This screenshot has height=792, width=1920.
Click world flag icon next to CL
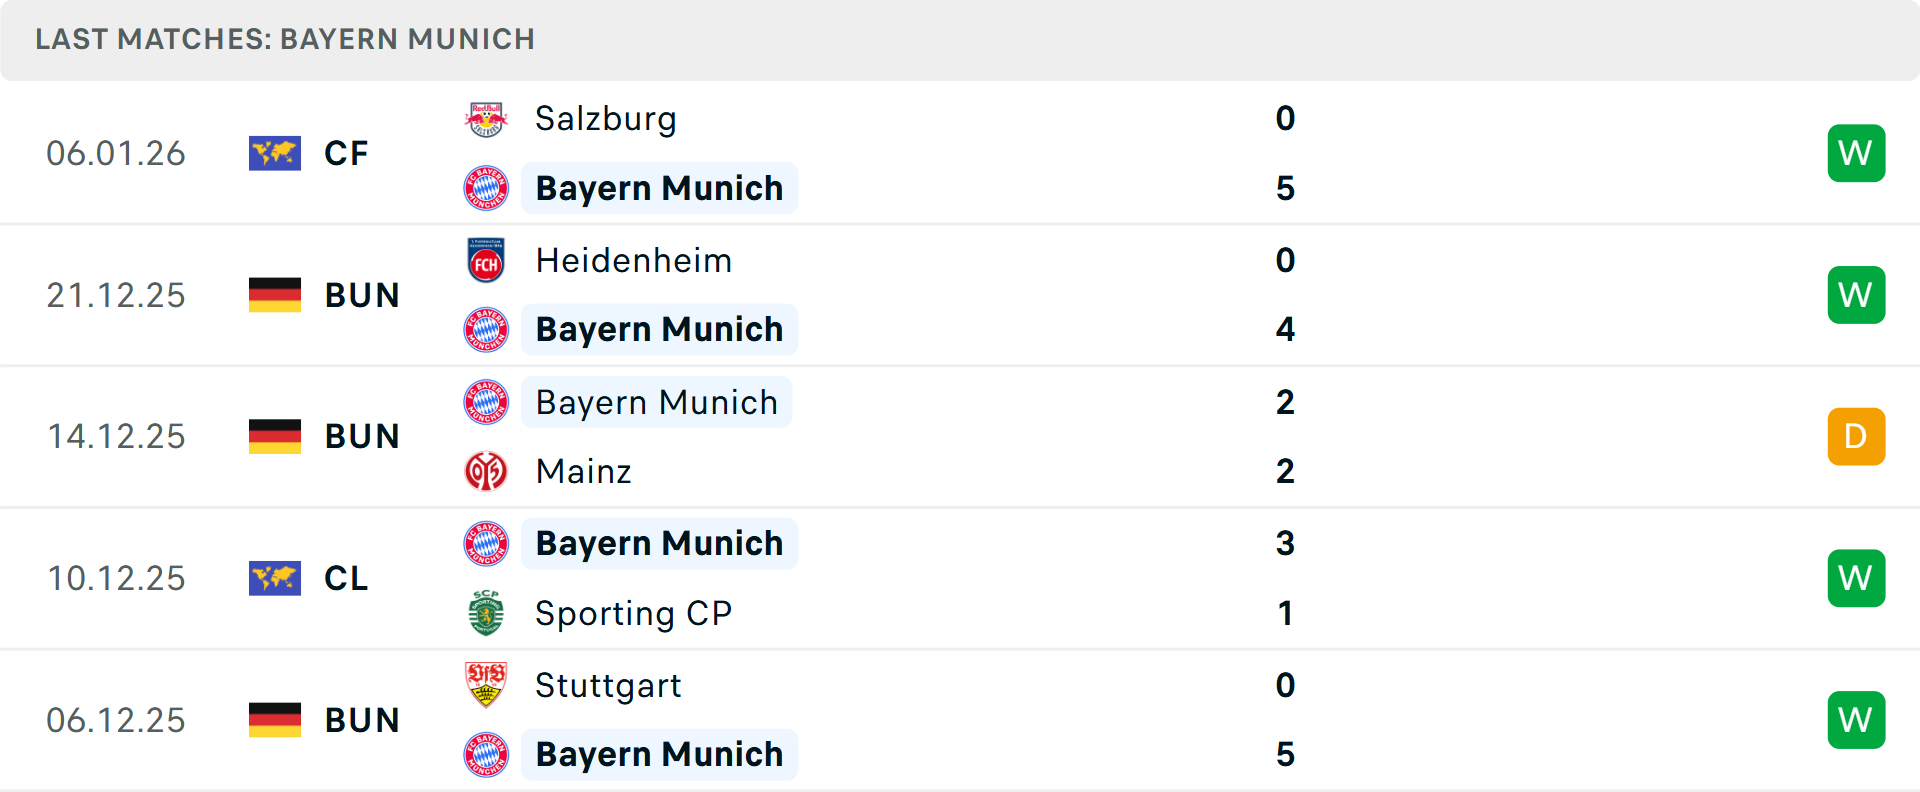(x=275, y=578)
